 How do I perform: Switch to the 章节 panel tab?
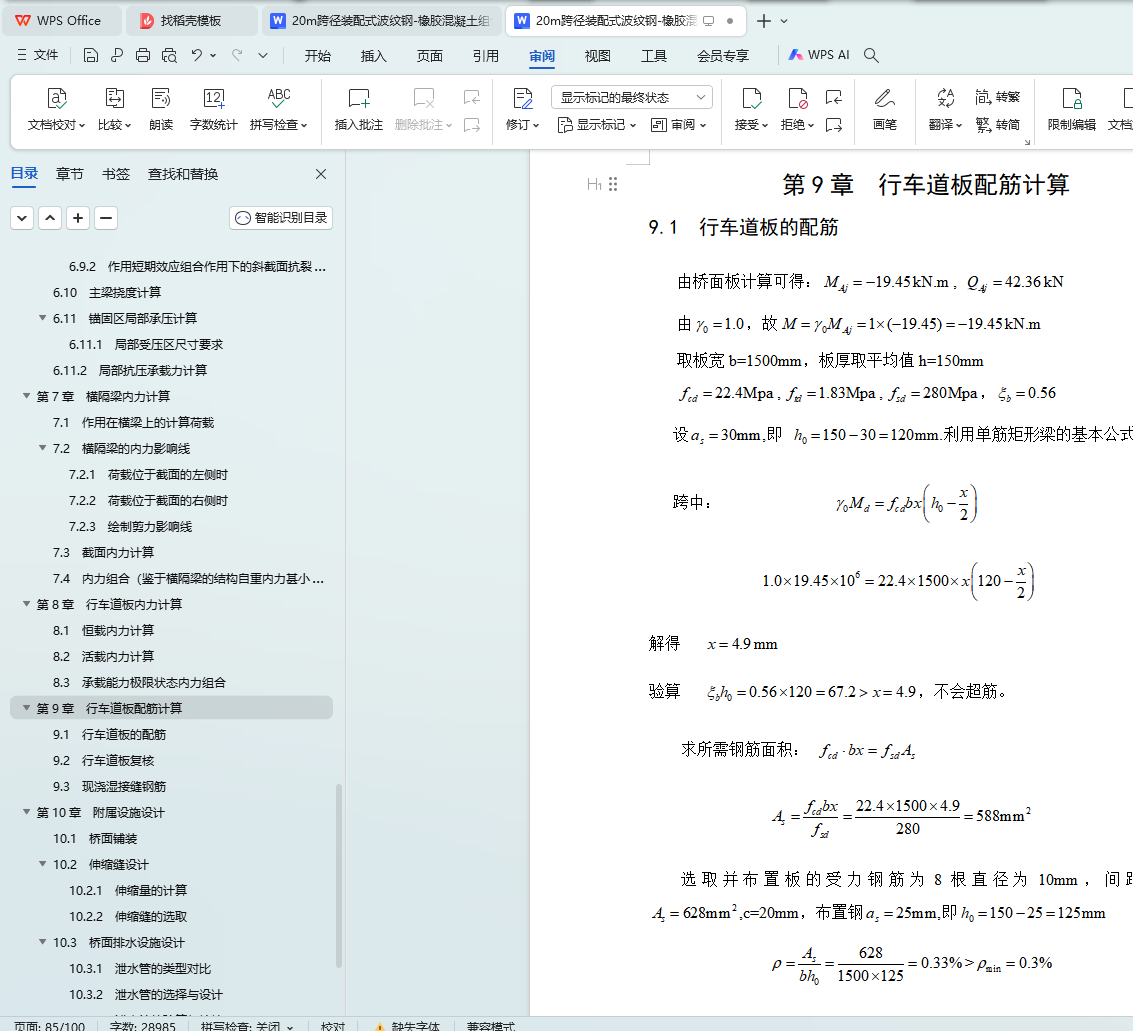coord(69,174)
